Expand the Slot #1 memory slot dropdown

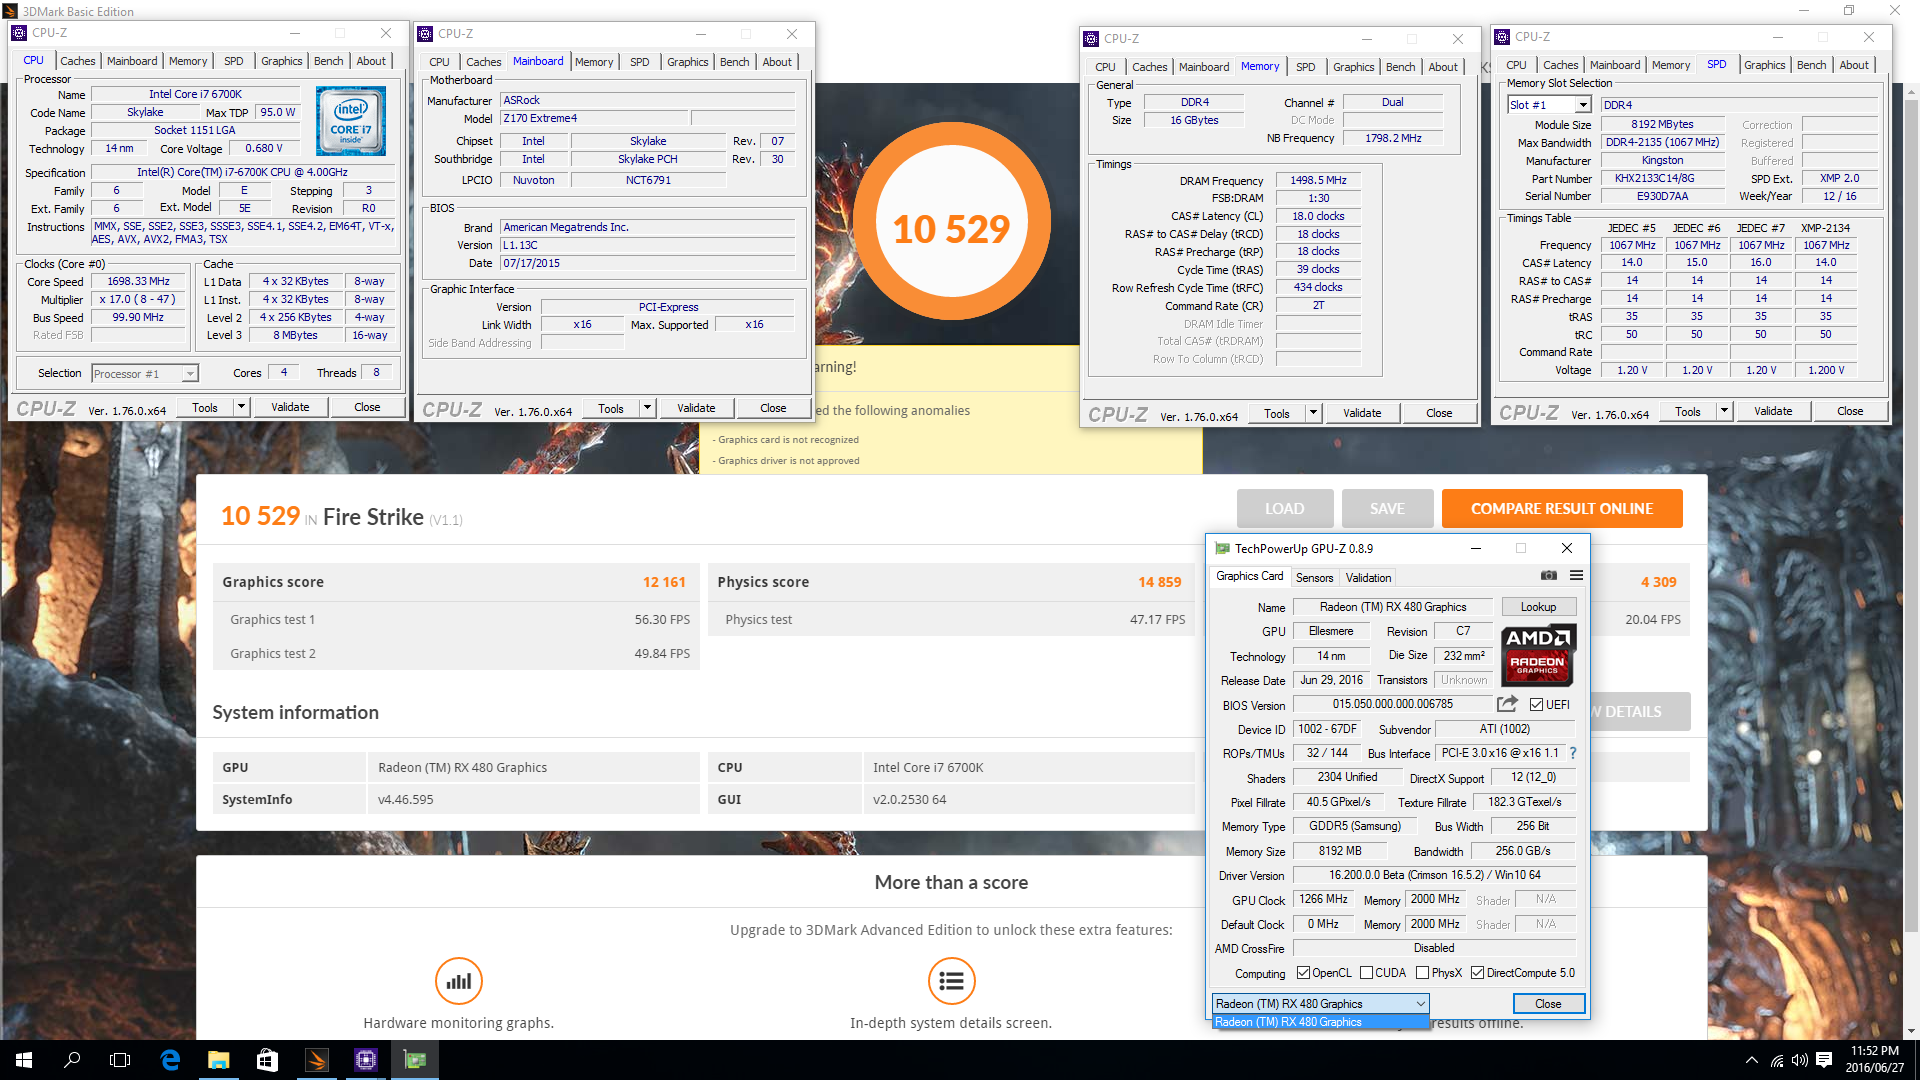[1583, 105]
